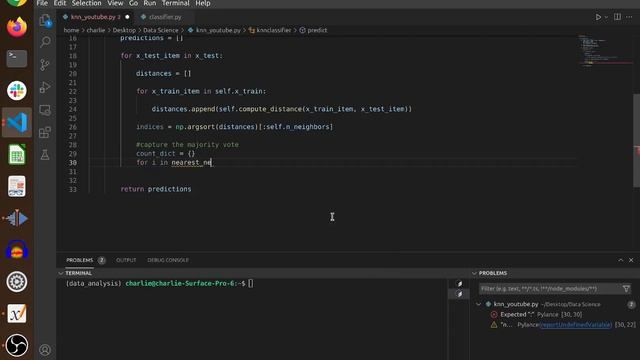Image resolution: width=640 pixels, height=360 pixels.
Task: Open system Settings gear in the dock
Action: (x=17, y=282)
